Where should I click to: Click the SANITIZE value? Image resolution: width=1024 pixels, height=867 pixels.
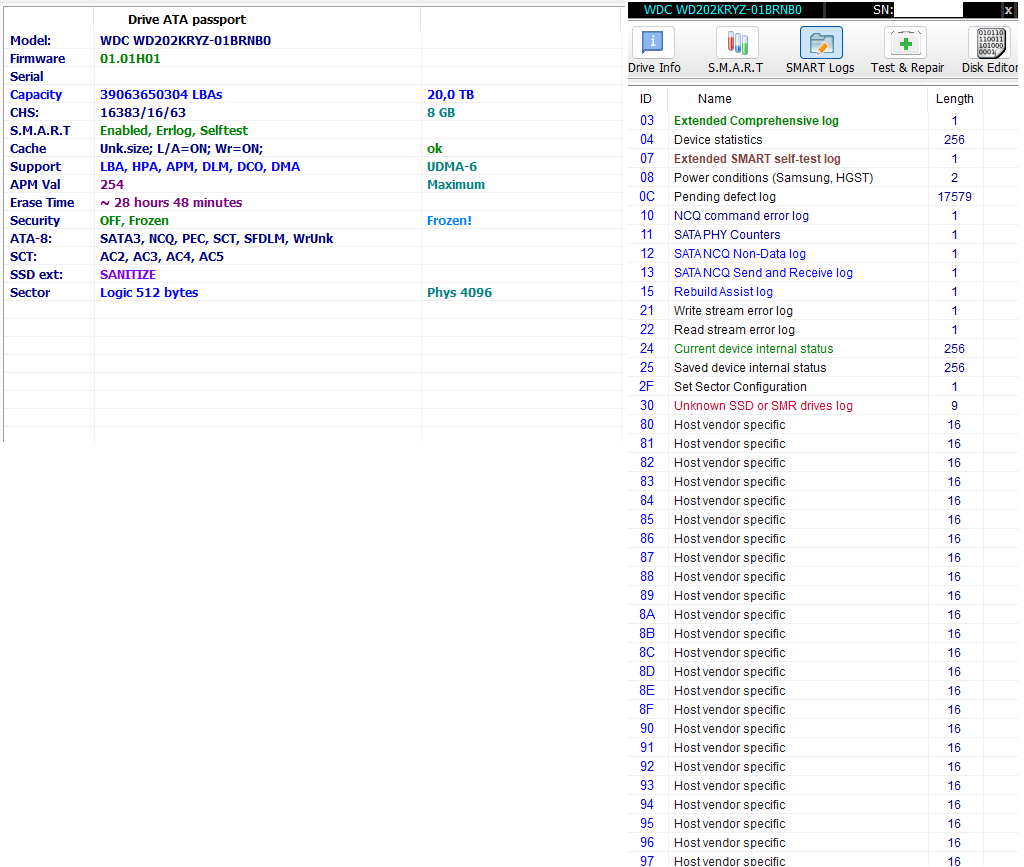click(x=128, y=275)
